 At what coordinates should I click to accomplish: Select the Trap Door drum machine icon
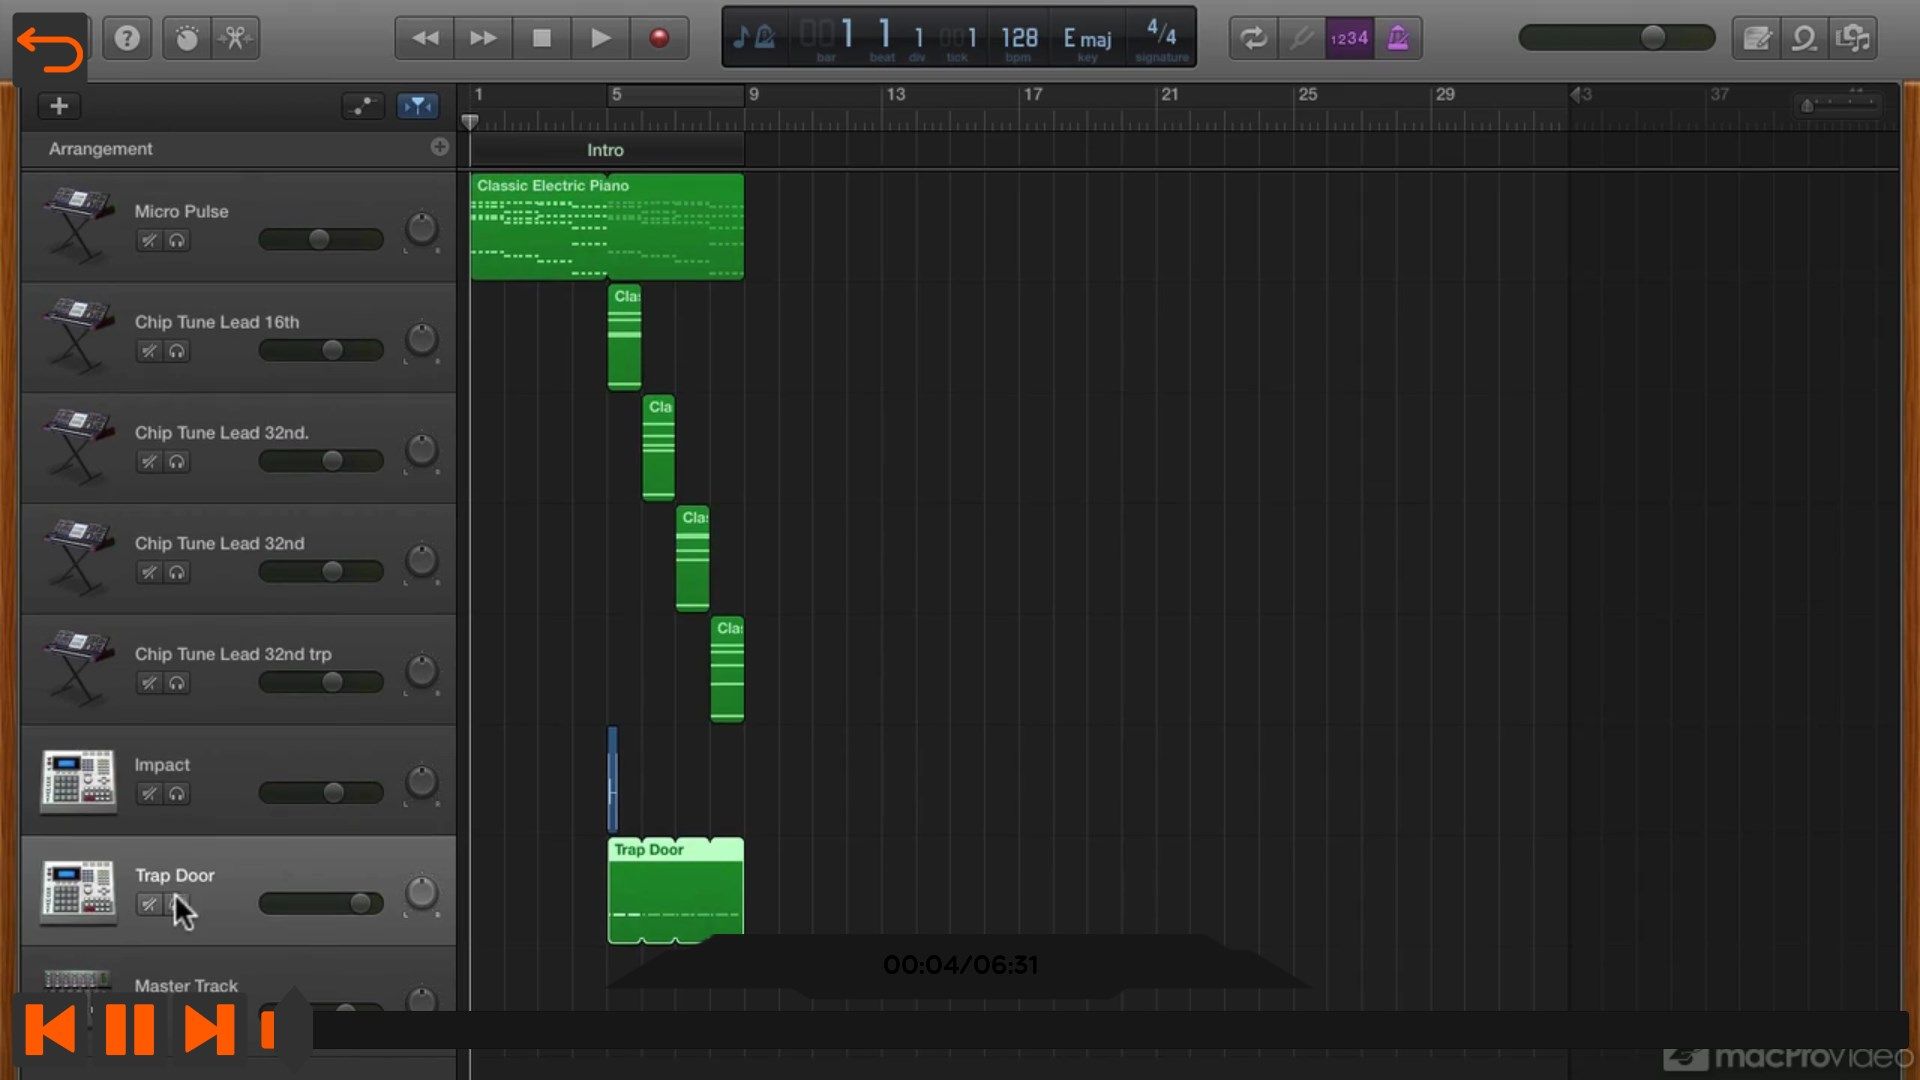coord(78,891)
